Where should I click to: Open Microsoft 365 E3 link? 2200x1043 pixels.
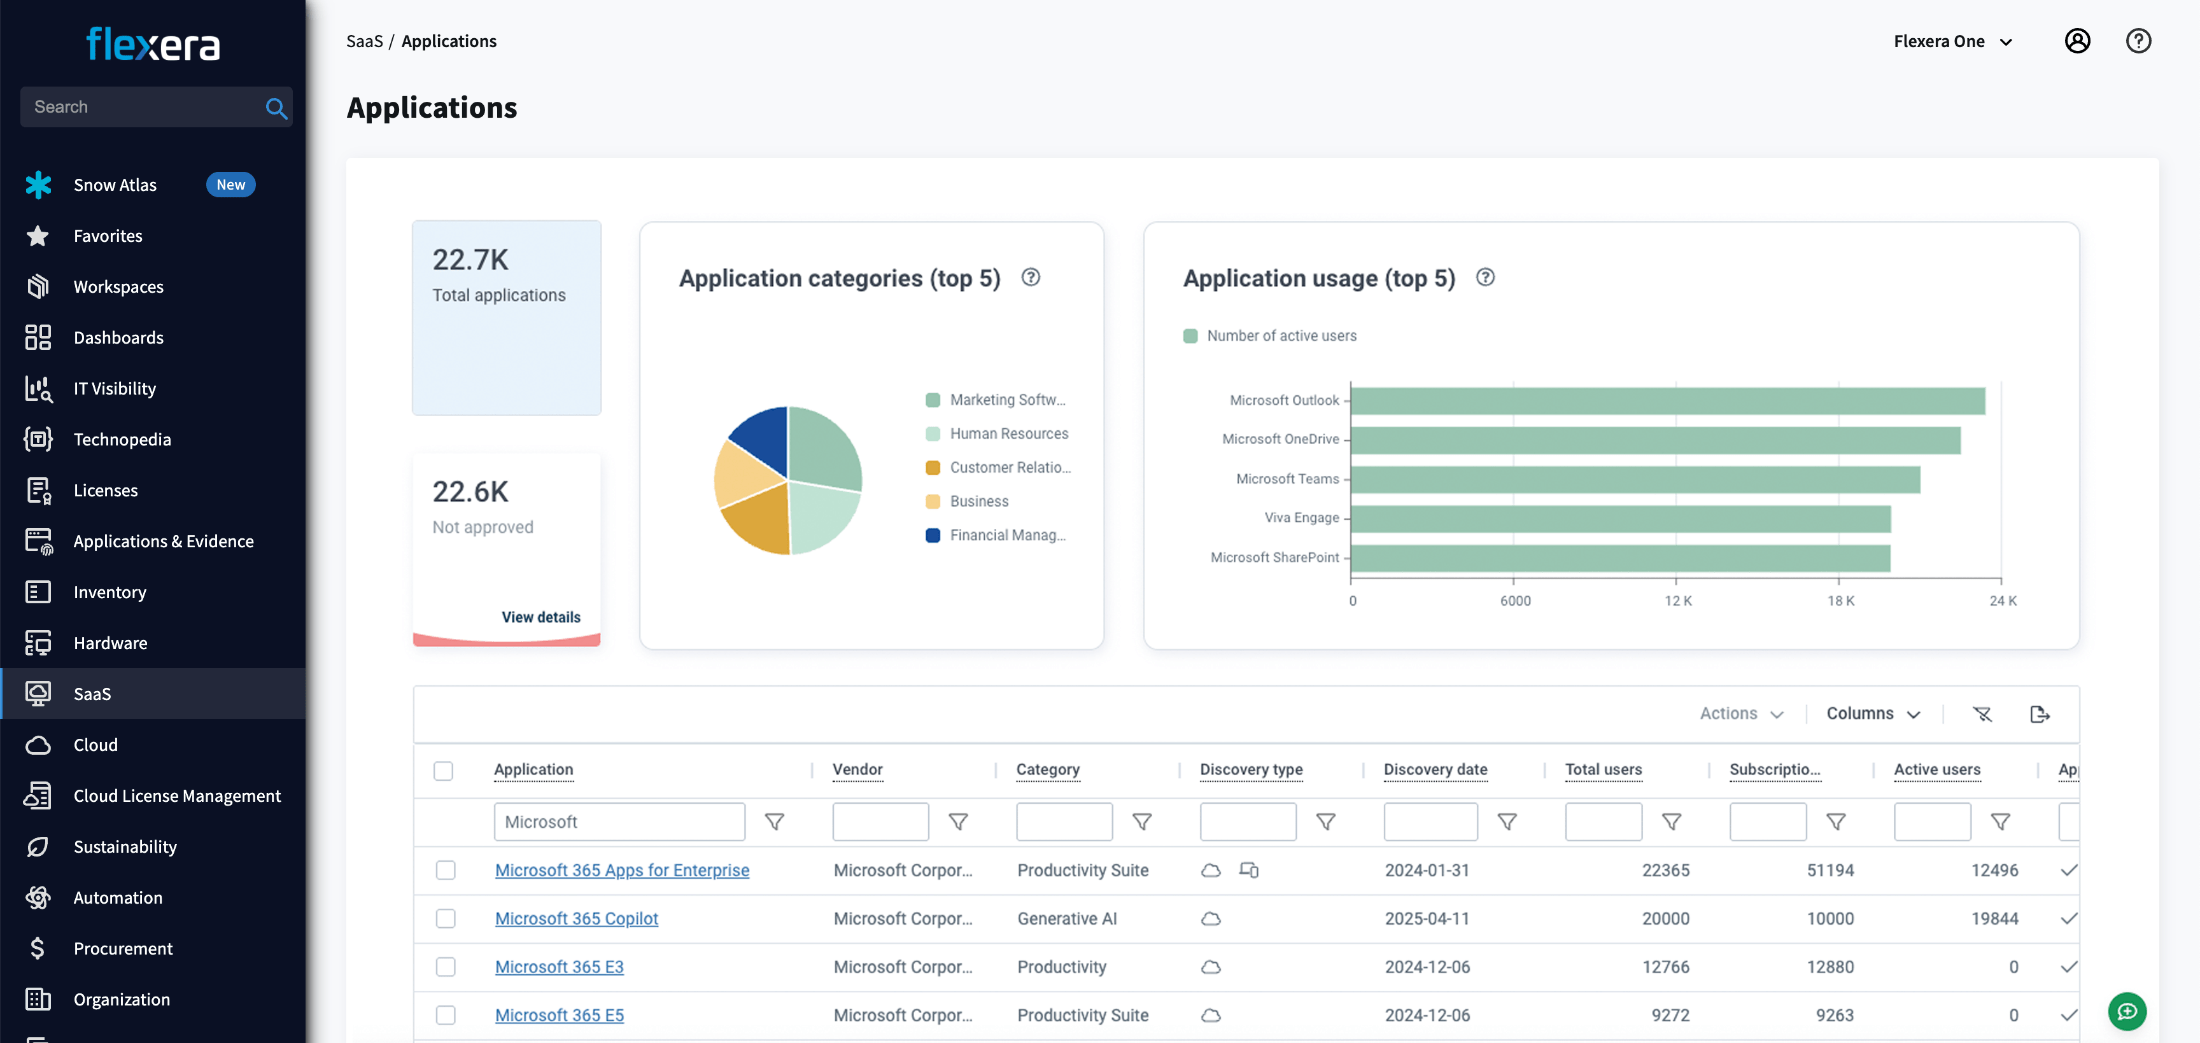(x=559, y=967)
